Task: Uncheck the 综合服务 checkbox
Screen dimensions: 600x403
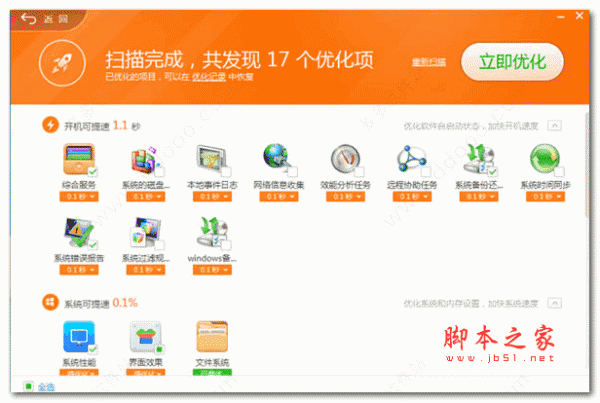Action: coord(93,172)
